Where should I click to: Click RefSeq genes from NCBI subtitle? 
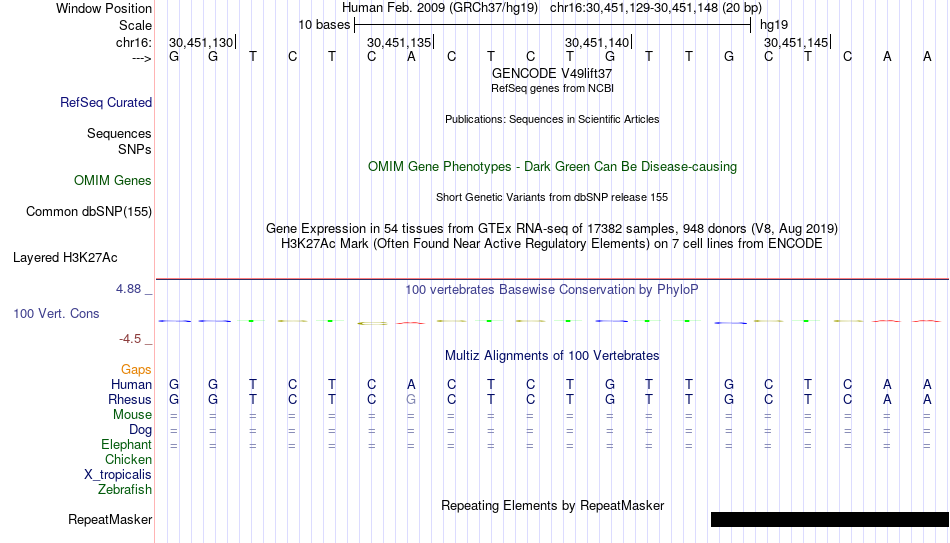click(552, 88)
